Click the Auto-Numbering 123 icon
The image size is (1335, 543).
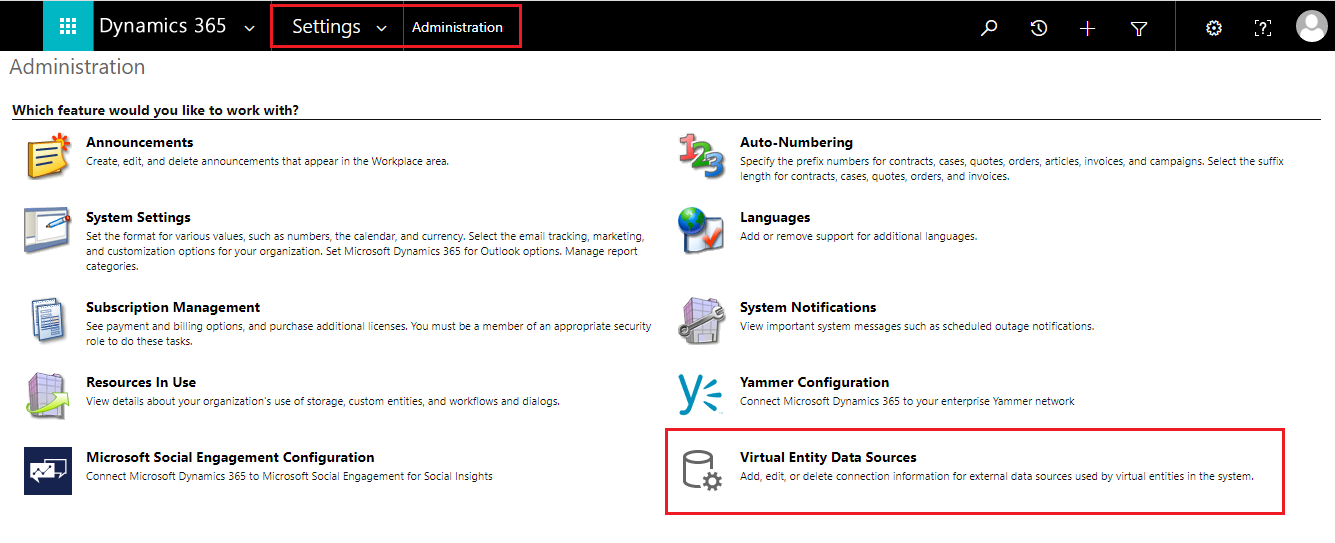click(701, 156)
